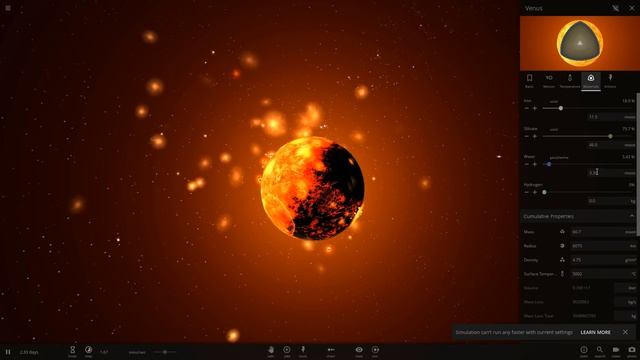
Task: Pause the simulation
Action: (7, 352)
